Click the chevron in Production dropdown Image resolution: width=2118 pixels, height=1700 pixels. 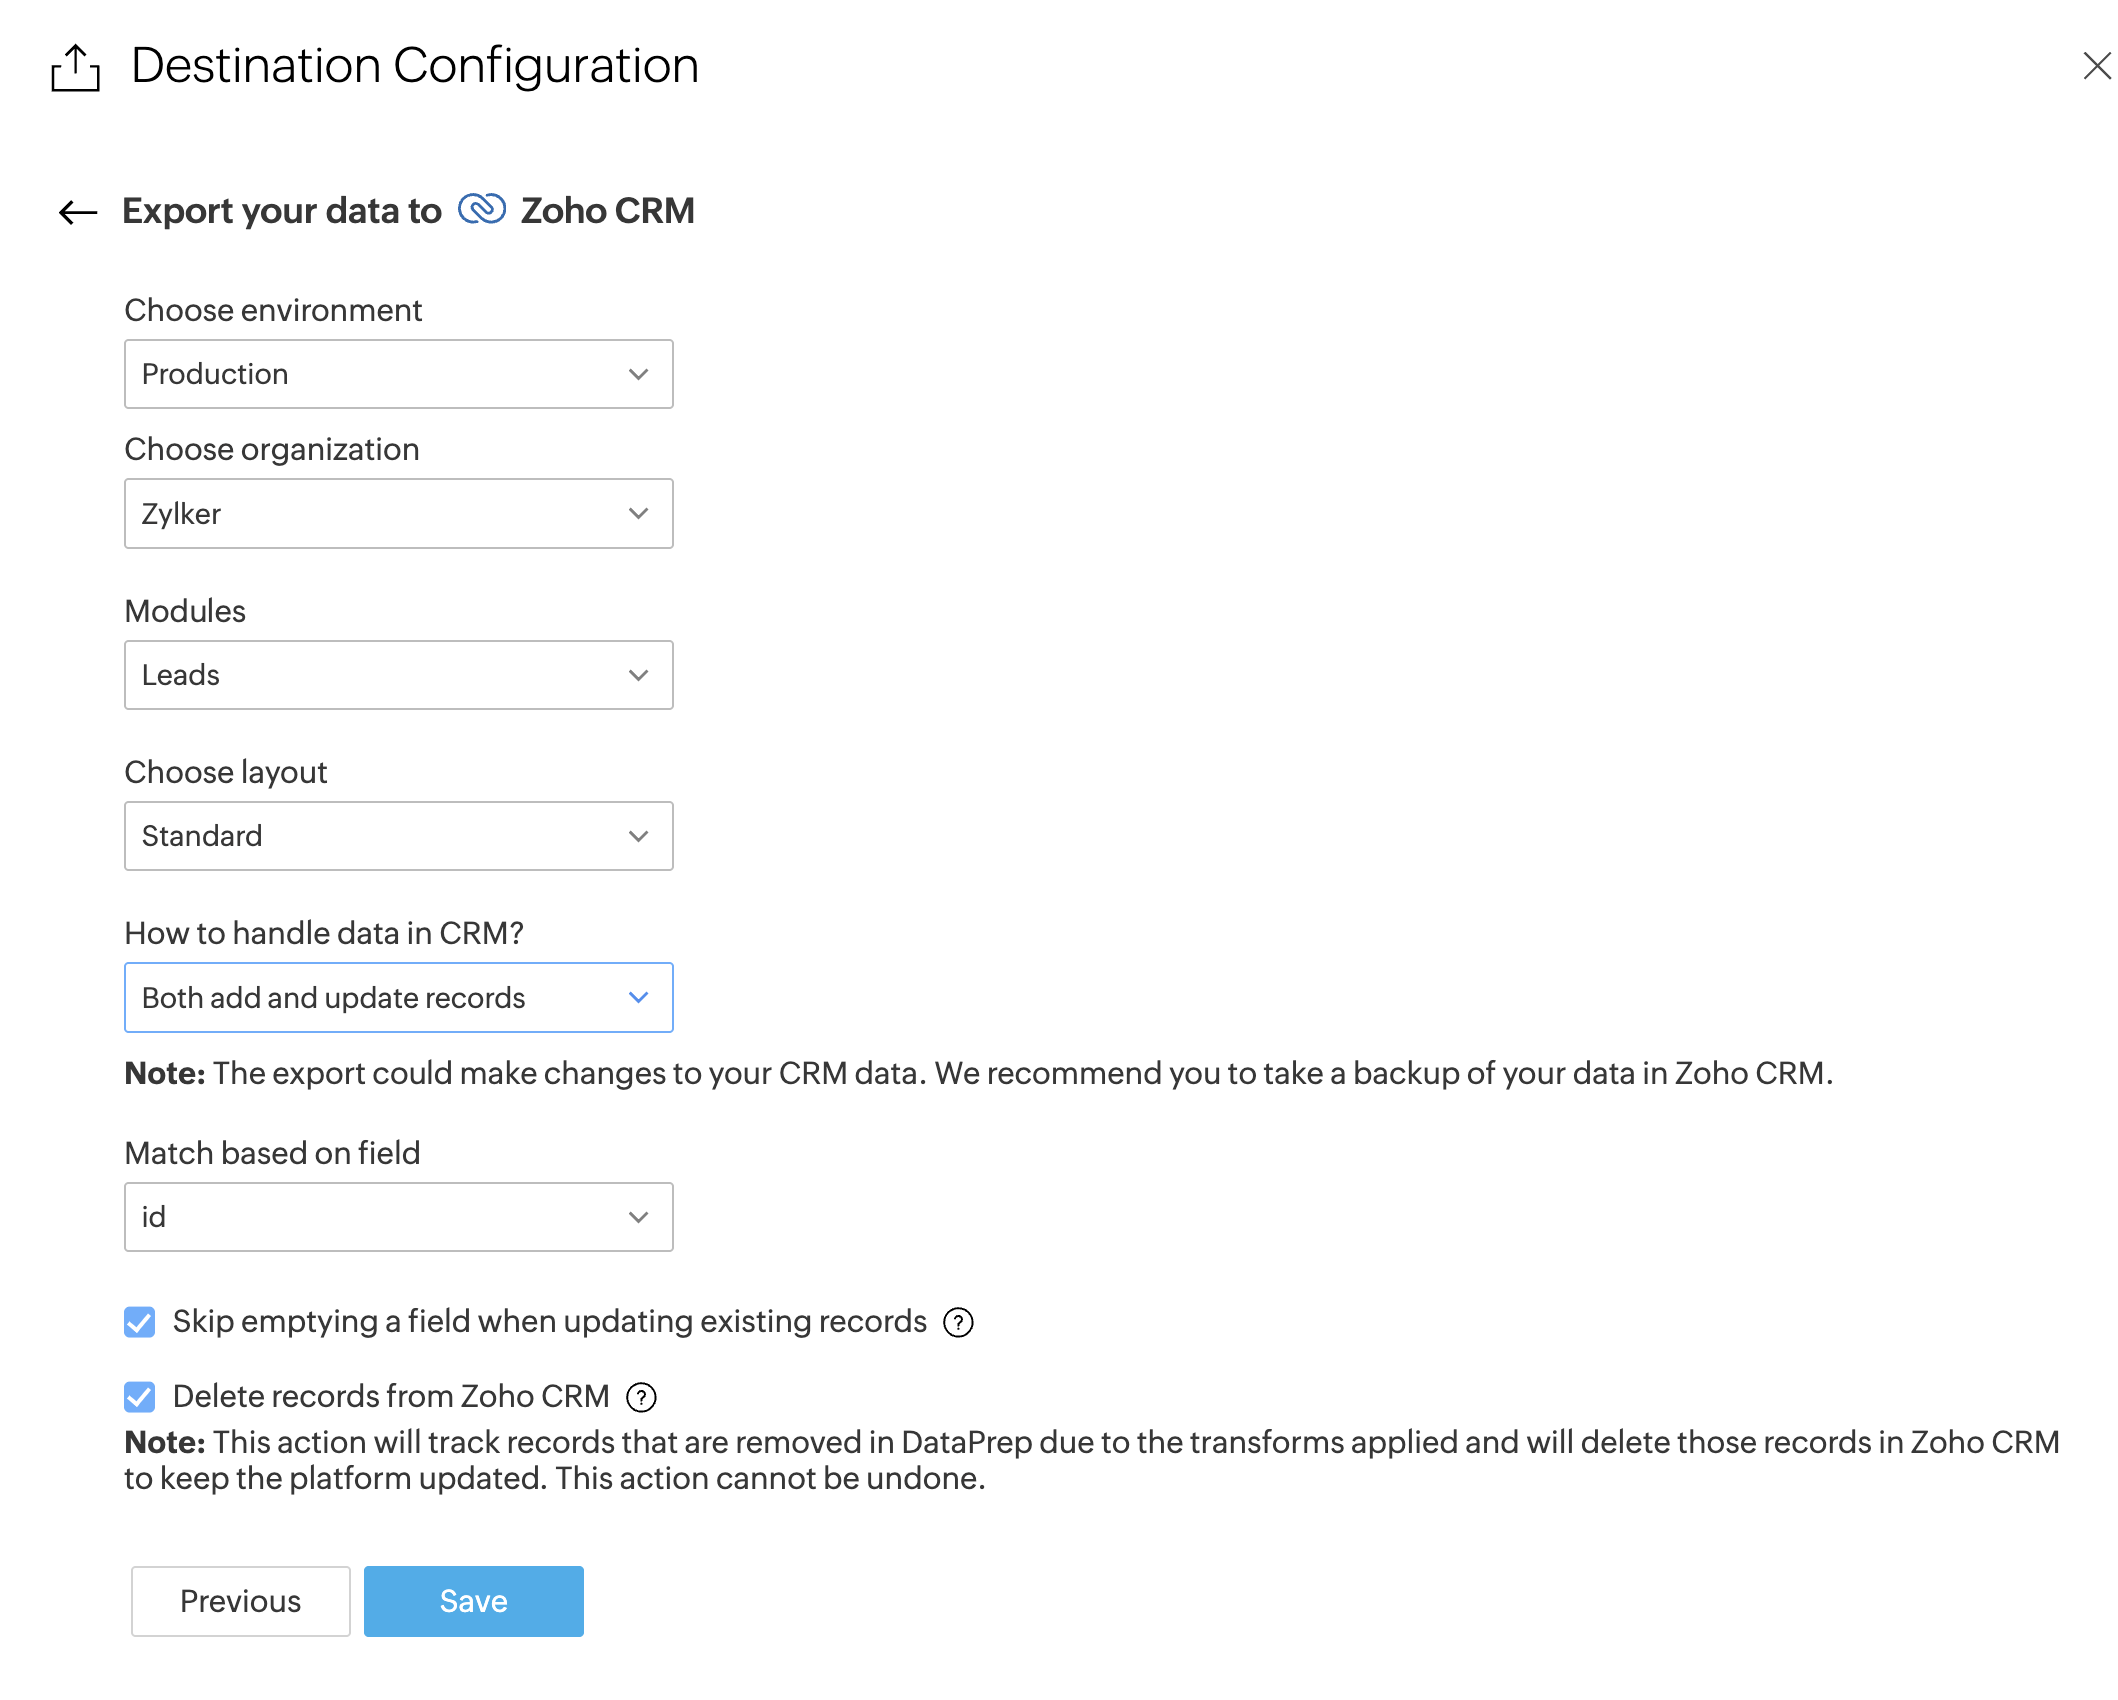[639, 374]
